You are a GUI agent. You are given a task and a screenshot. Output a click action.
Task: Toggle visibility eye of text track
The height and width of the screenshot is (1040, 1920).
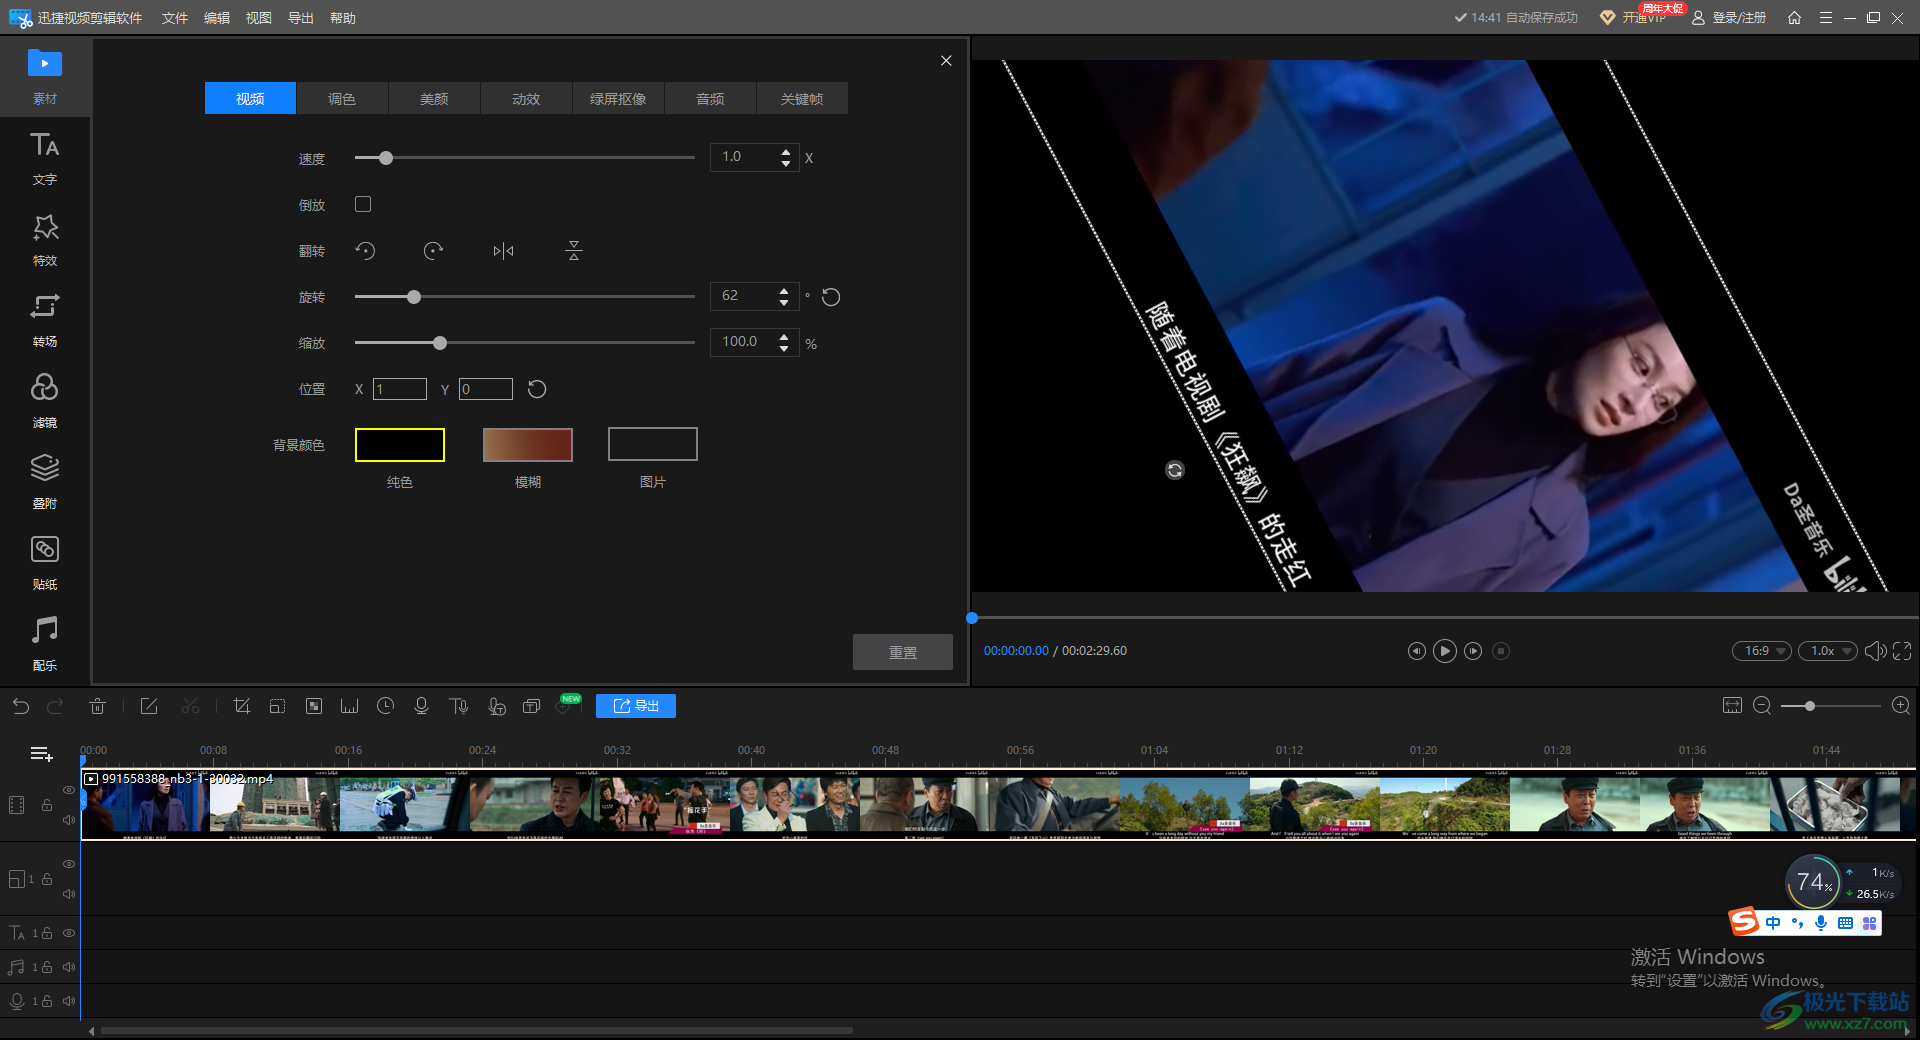click(69, 933)
